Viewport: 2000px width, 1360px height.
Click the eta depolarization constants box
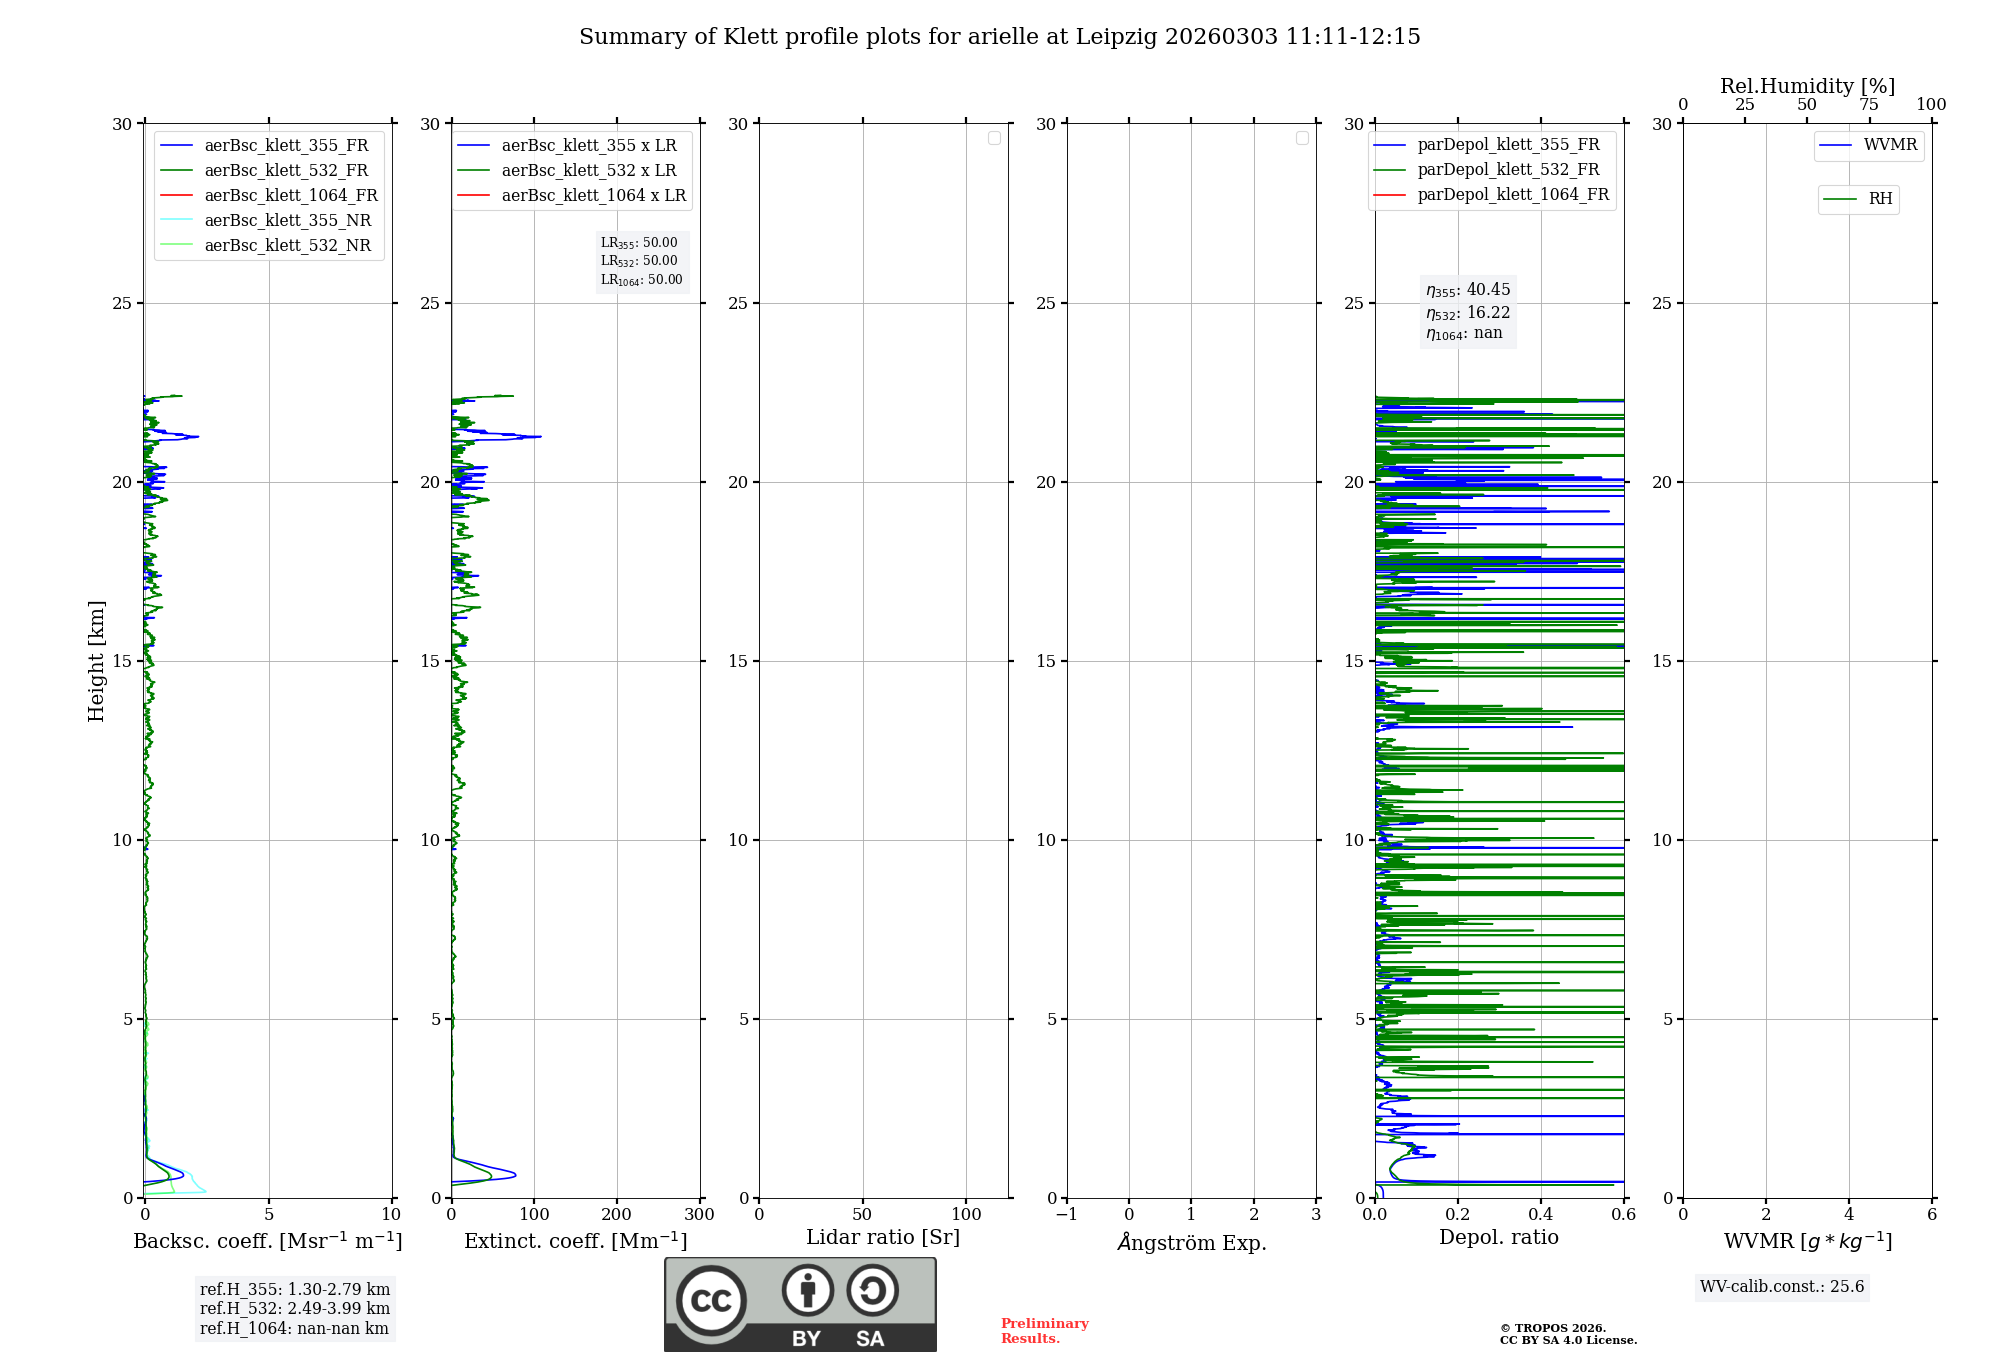pyautogui.click(x=1467, y=311)
